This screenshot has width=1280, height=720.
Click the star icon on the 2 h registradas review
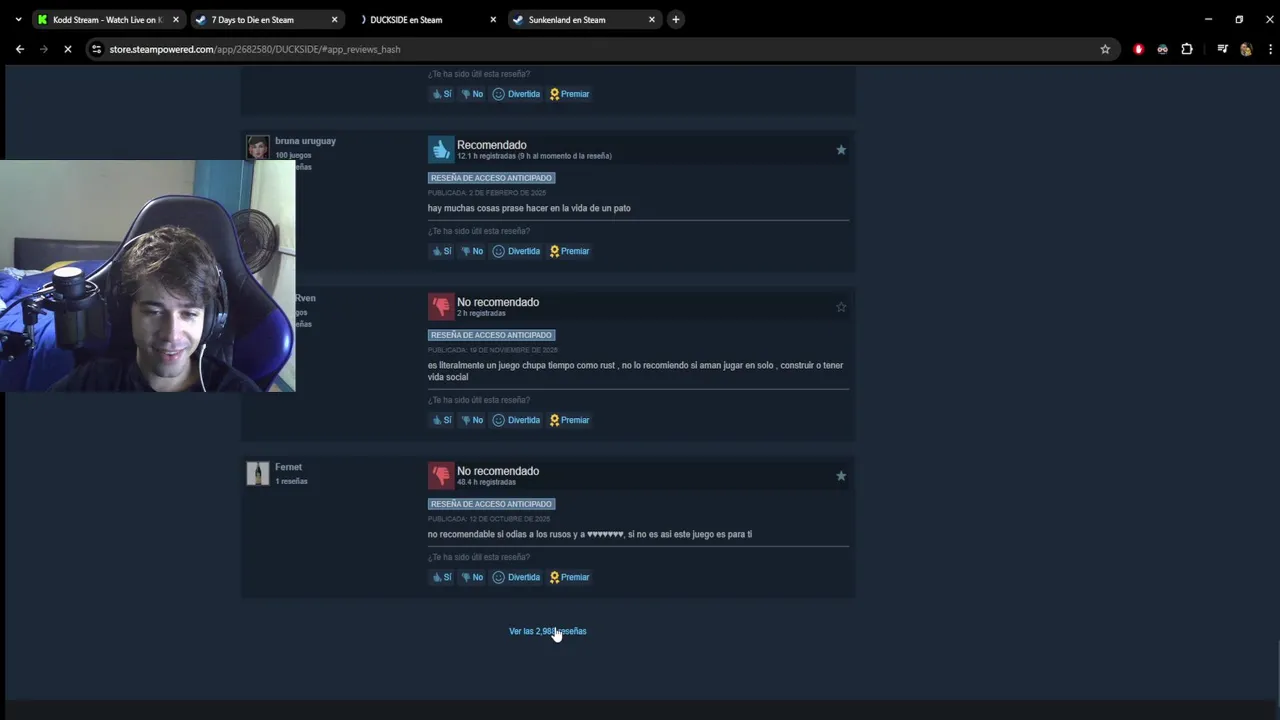pyautogui.click(x=841, y=307)
